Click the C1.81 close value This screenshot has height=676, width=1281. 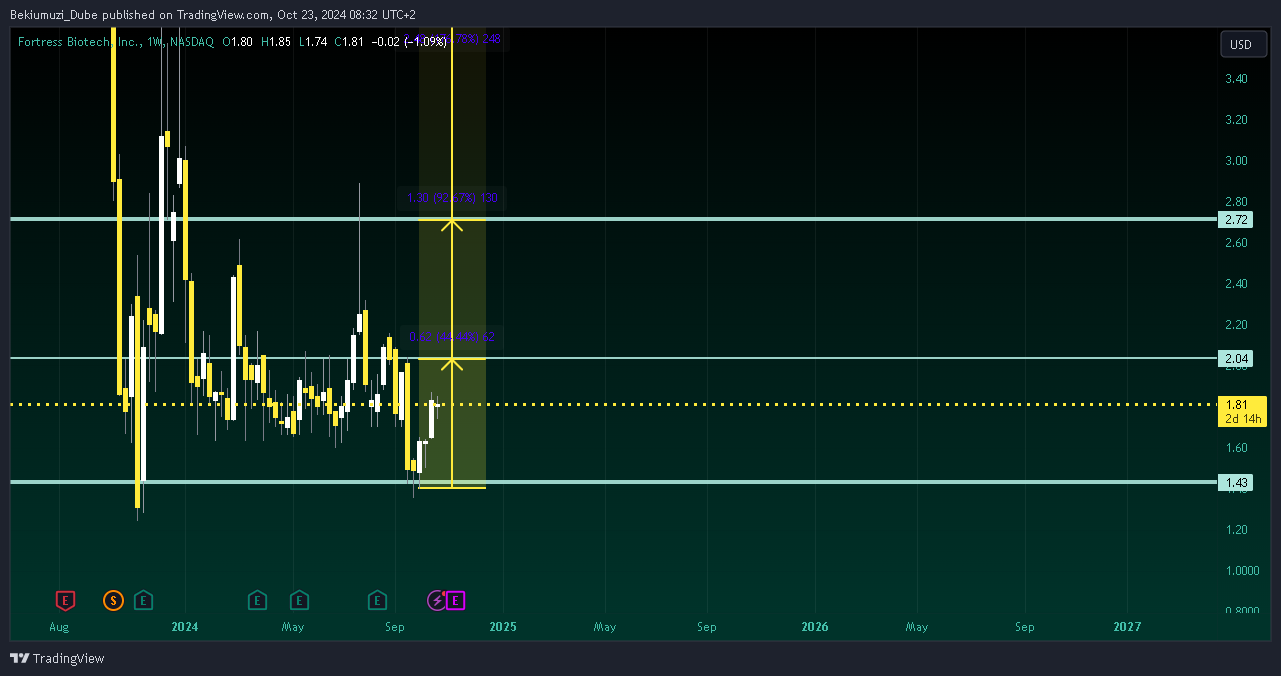pyautogui.click(x=350, y=42)
